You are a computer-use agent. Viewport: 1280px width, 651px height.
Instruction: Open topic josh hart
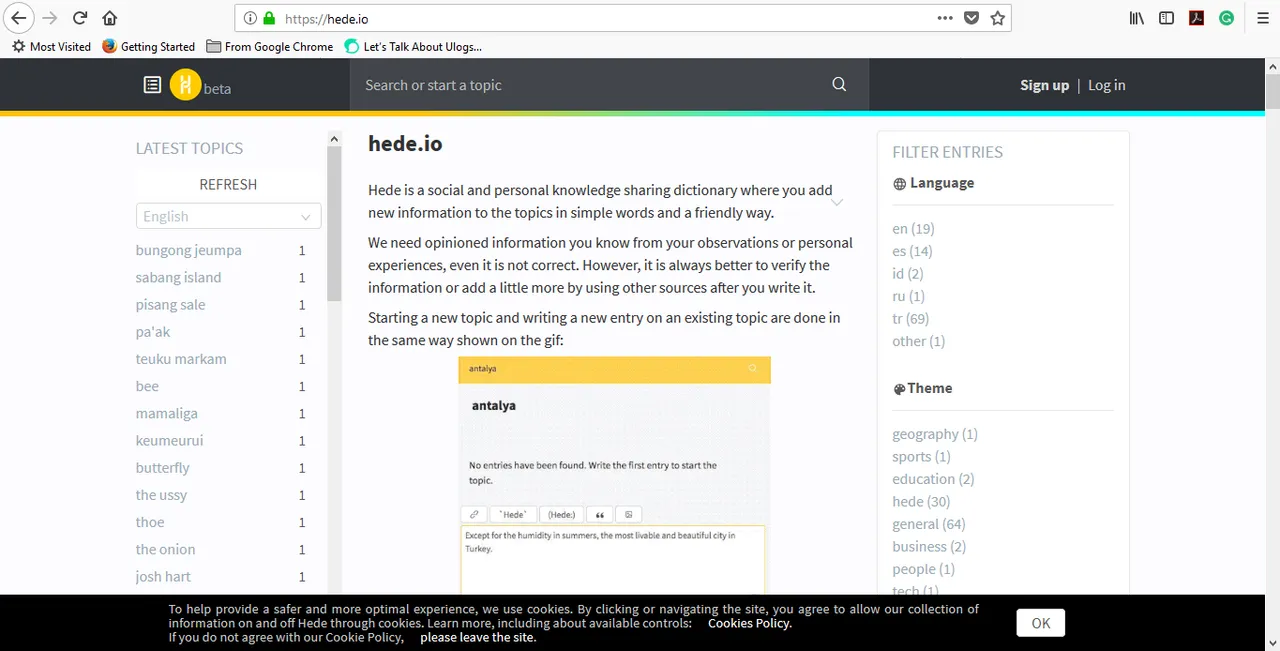(x=163, y=575)
